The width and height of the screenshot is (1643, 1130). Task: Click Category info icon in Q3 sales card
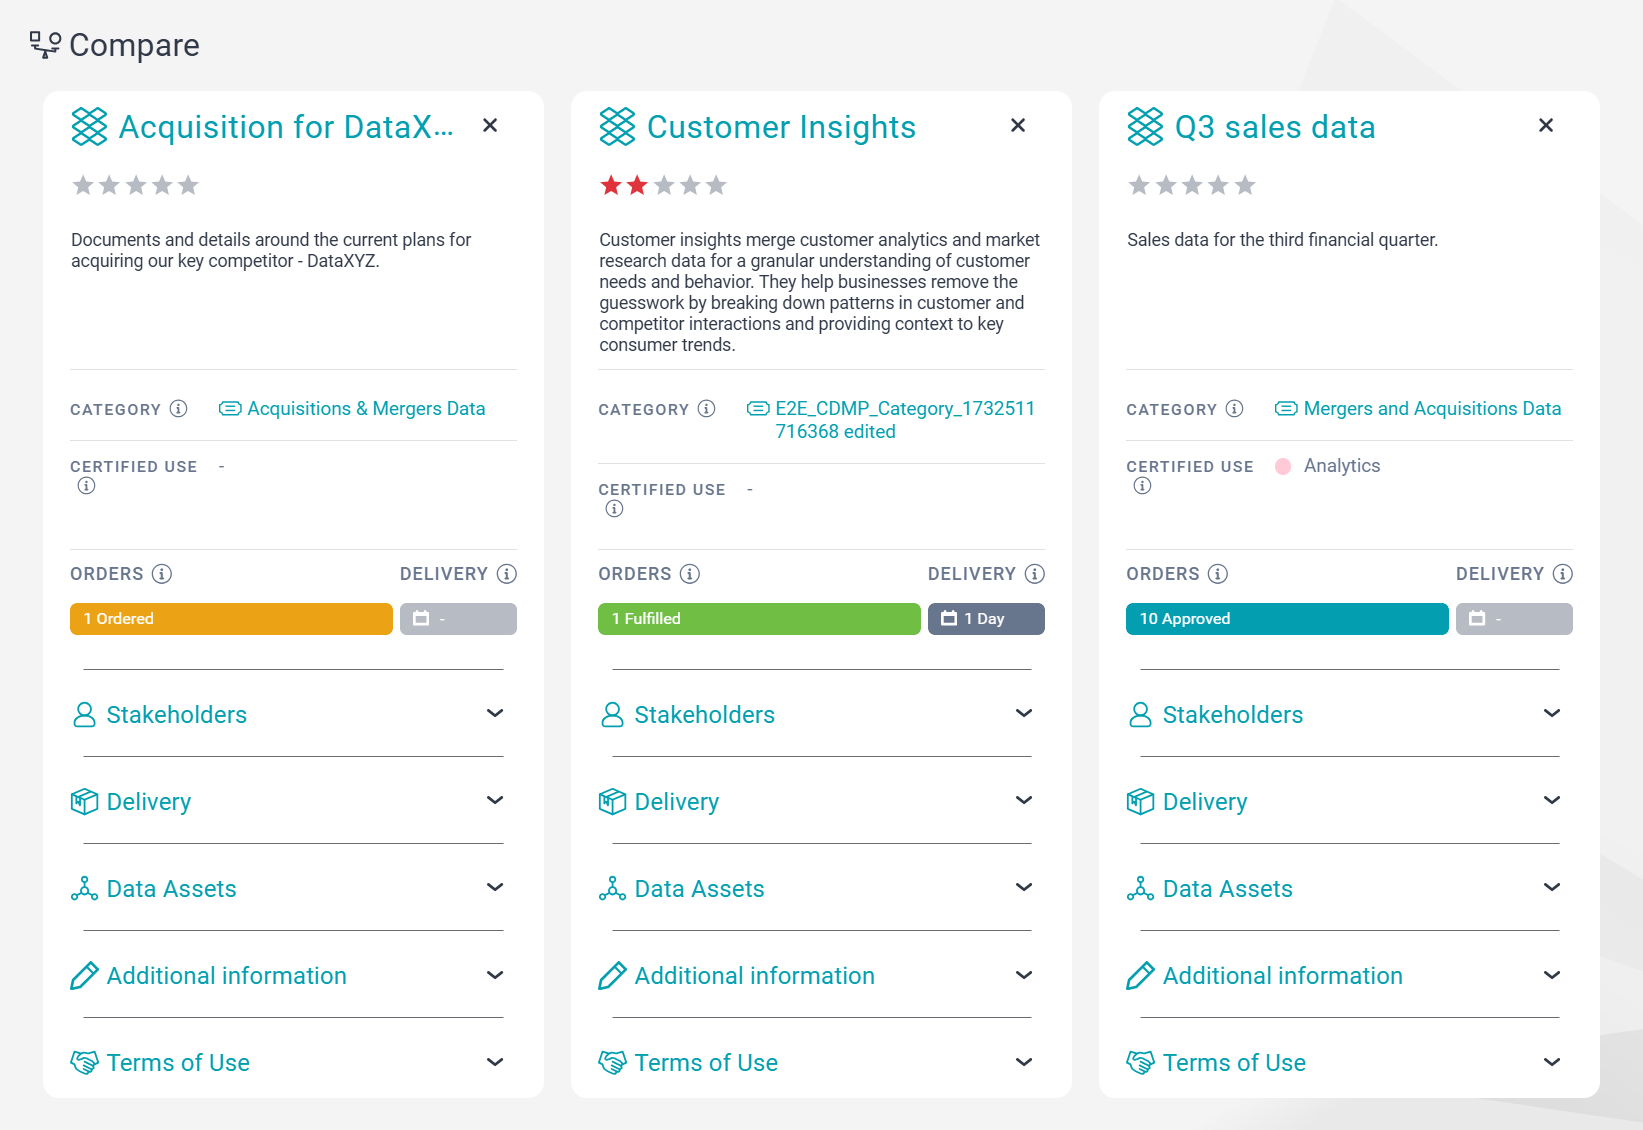(1234, 408)
